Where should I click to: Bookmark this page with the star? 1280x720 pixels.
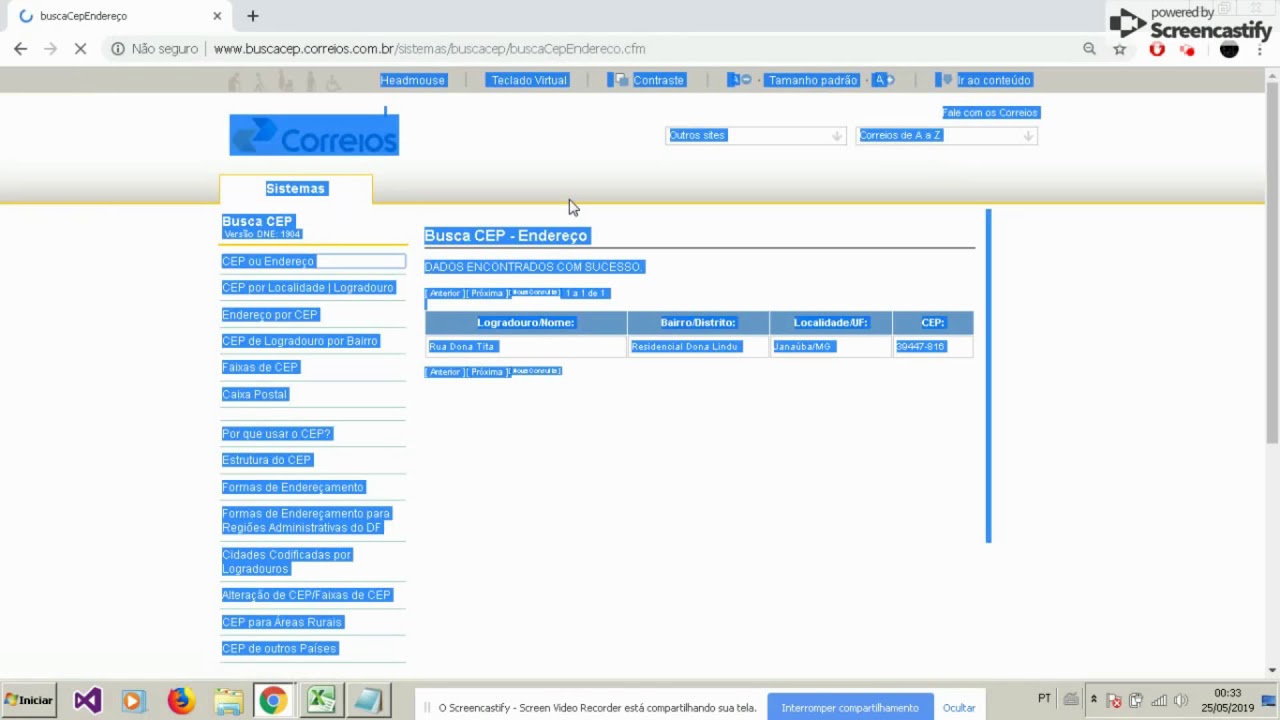coord(1120,49)
